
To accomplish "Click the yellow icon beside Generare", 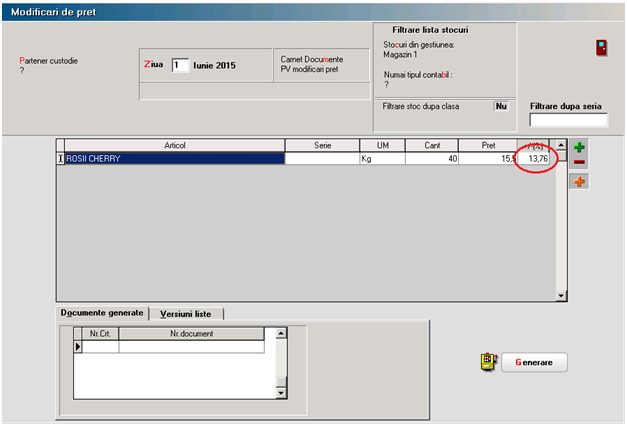I will tap(488, 362).
